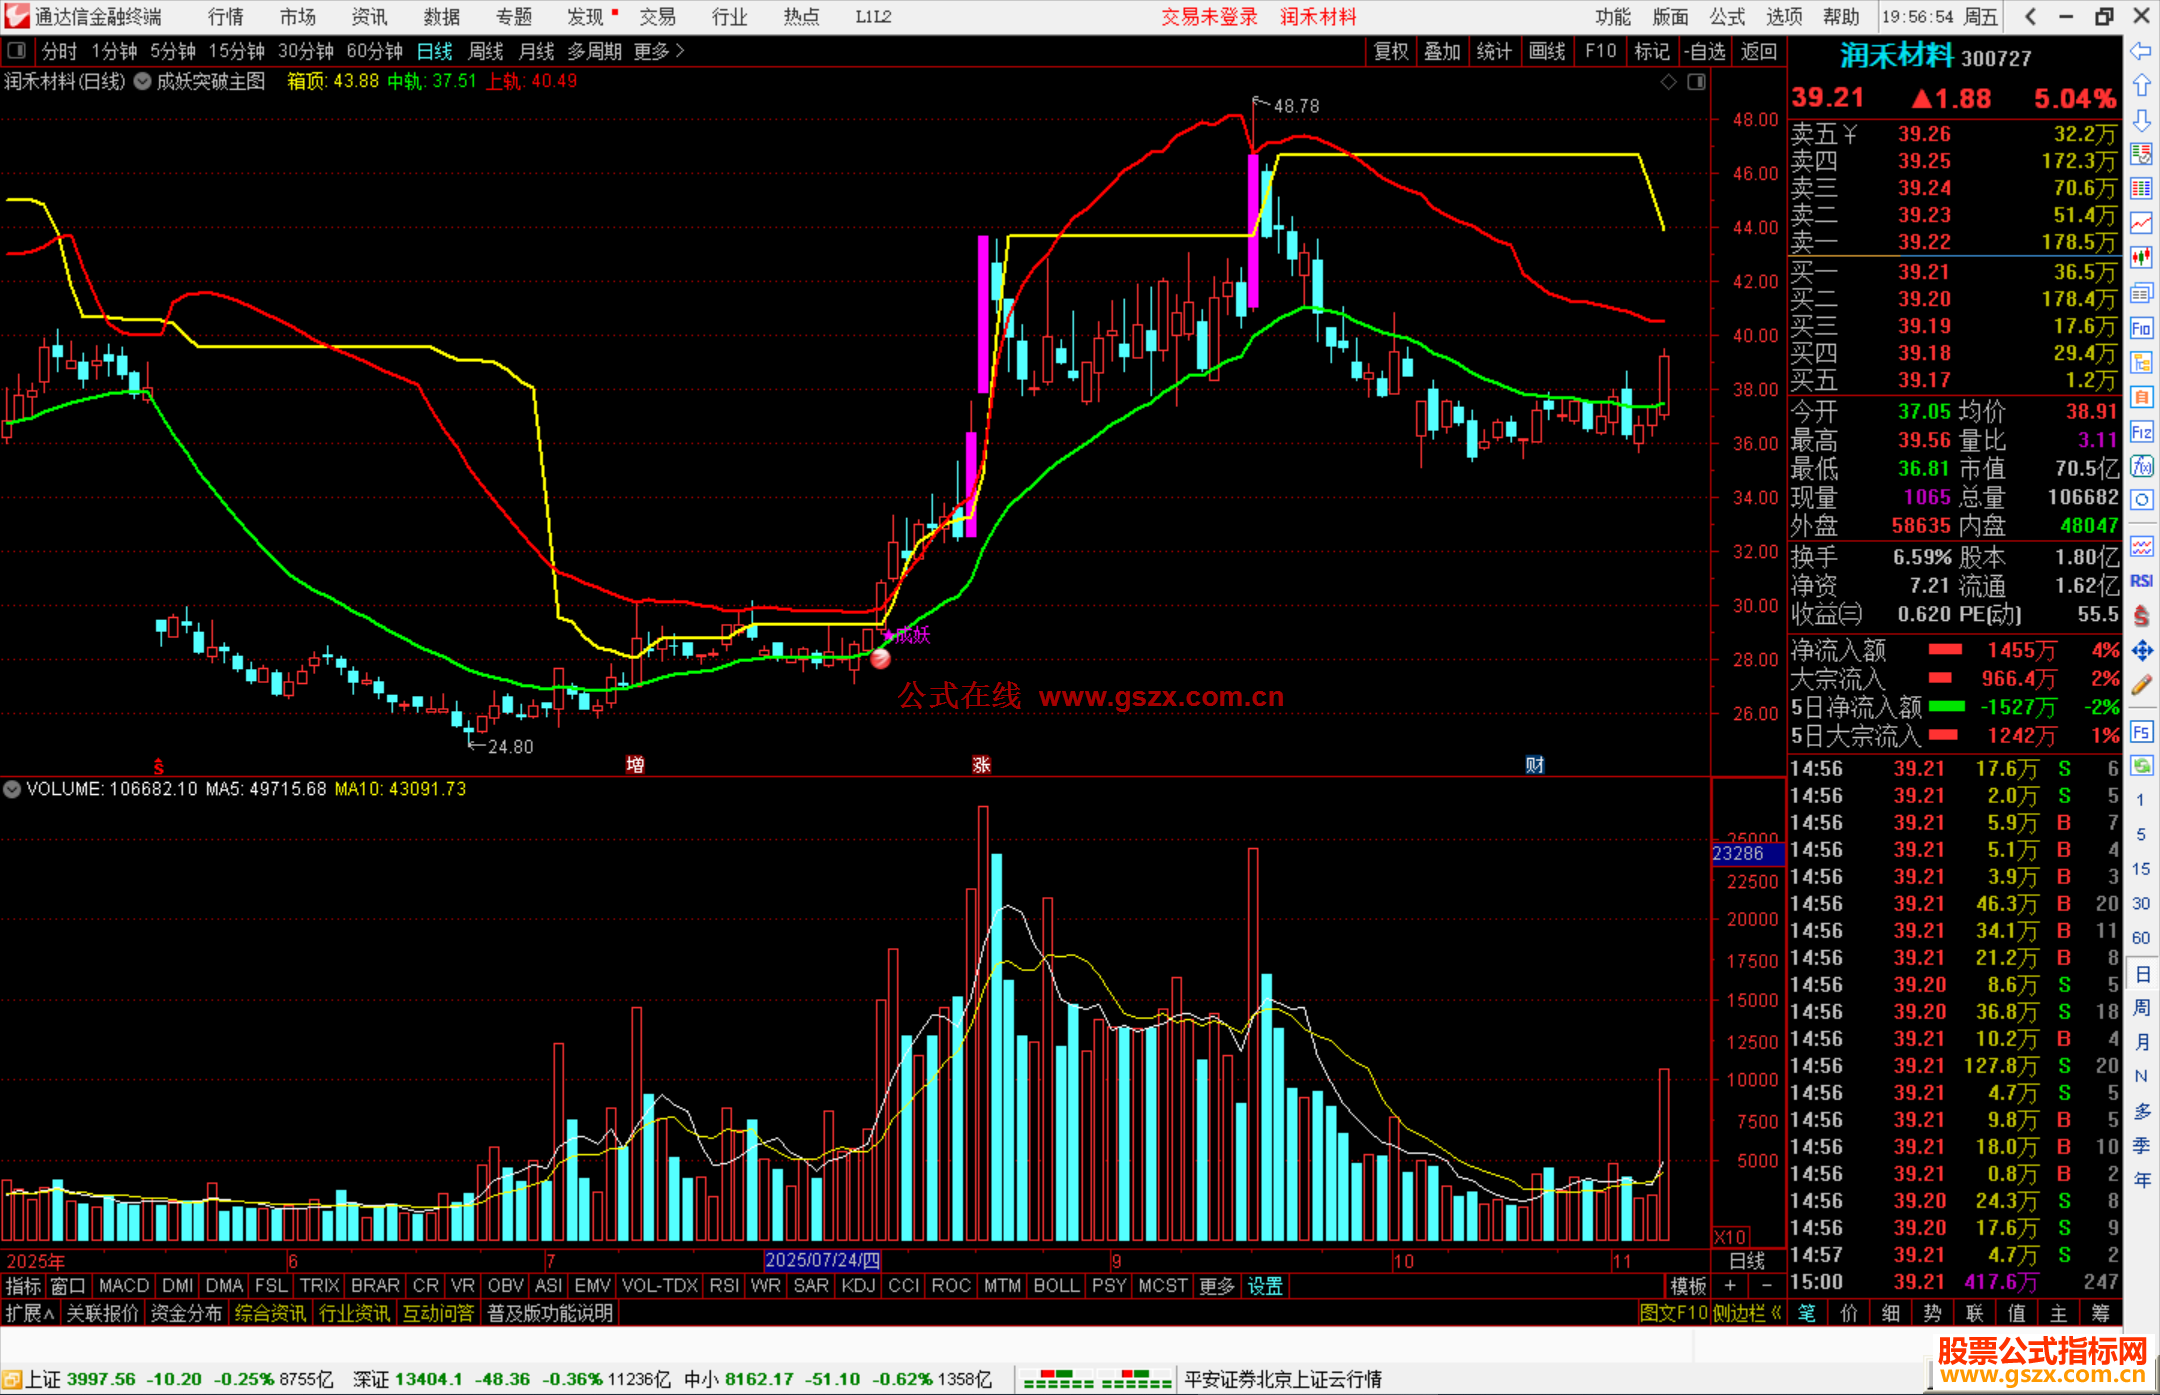Click the plus zoom button beside 模板
2160x1395 pixels.
tap(1730, 1286)
